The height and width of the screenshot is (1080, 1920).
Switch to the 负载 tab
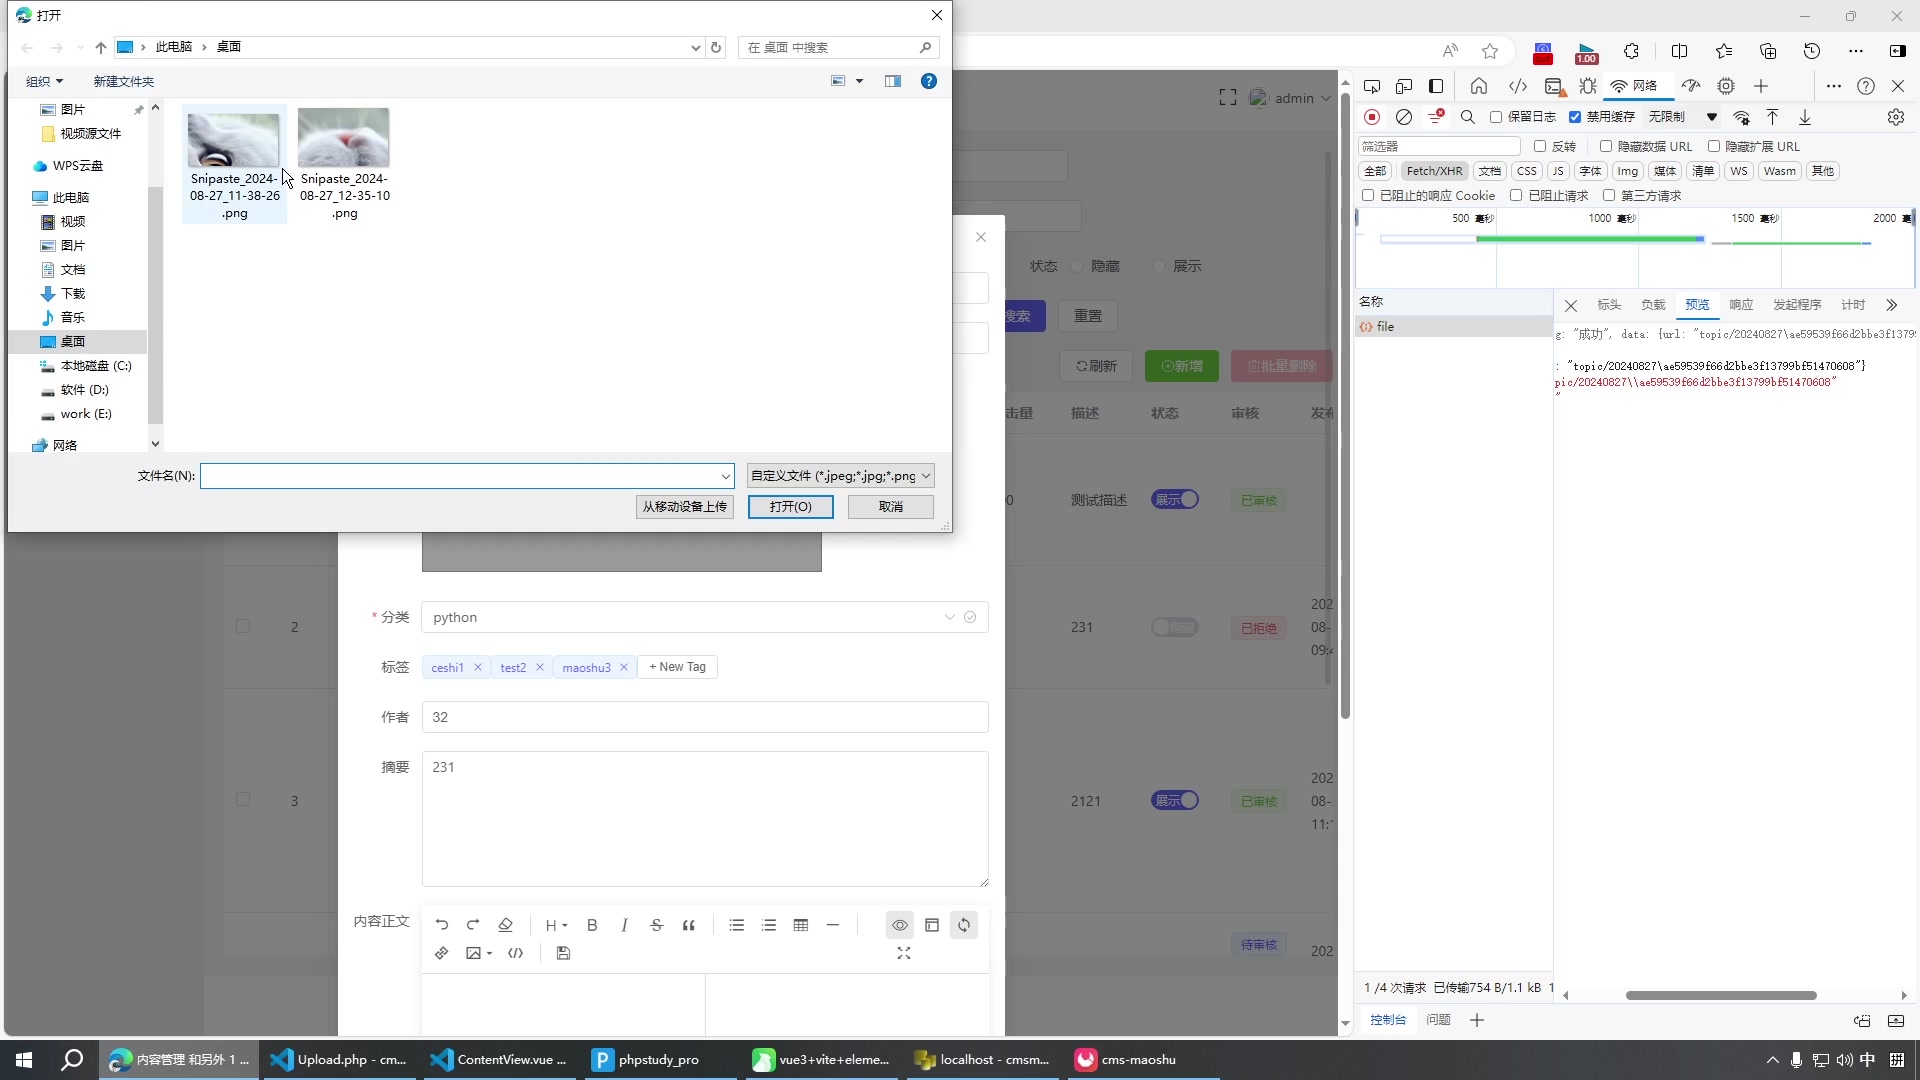point(1653,305)
